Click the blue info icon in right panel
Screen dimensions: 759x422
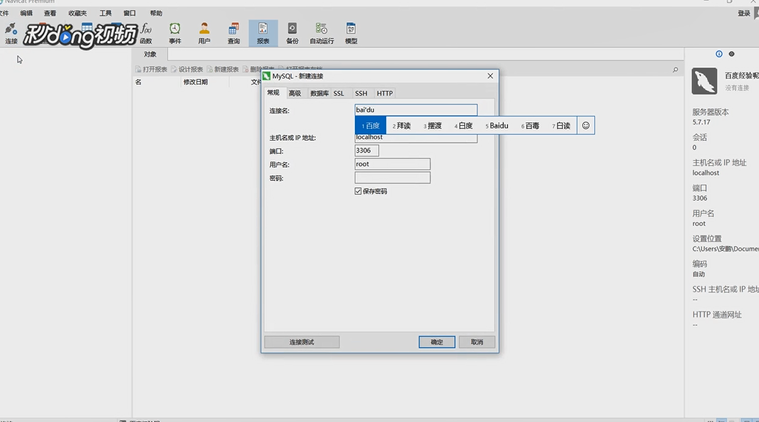pyautogui.click(x=719, y=54)
